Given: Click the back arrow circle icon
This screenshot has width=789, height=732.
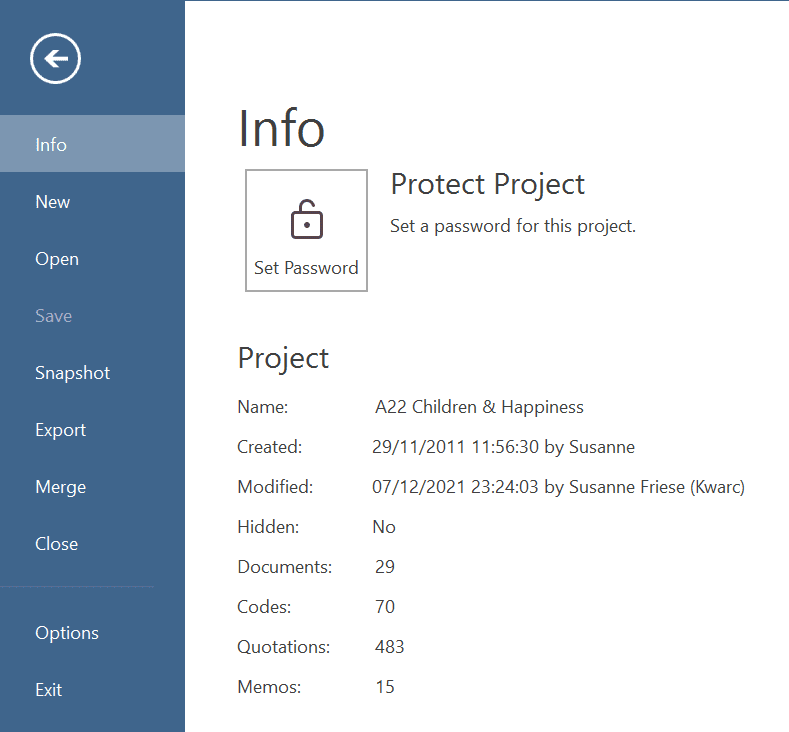Looking at the screenshot, I should tap(55, 59).
